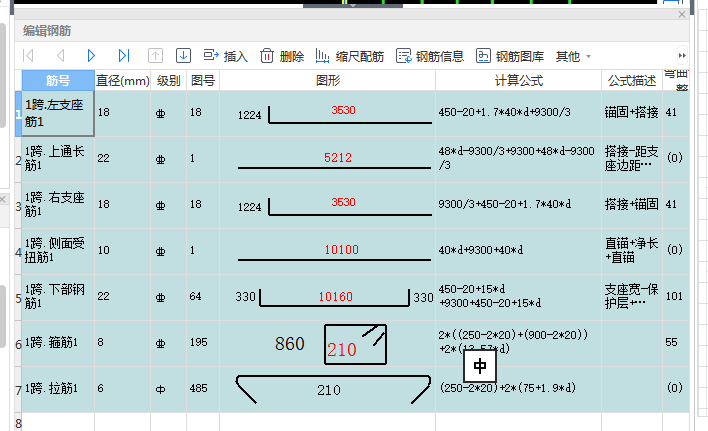Click the 中 input method indicator

coord(480,366)
